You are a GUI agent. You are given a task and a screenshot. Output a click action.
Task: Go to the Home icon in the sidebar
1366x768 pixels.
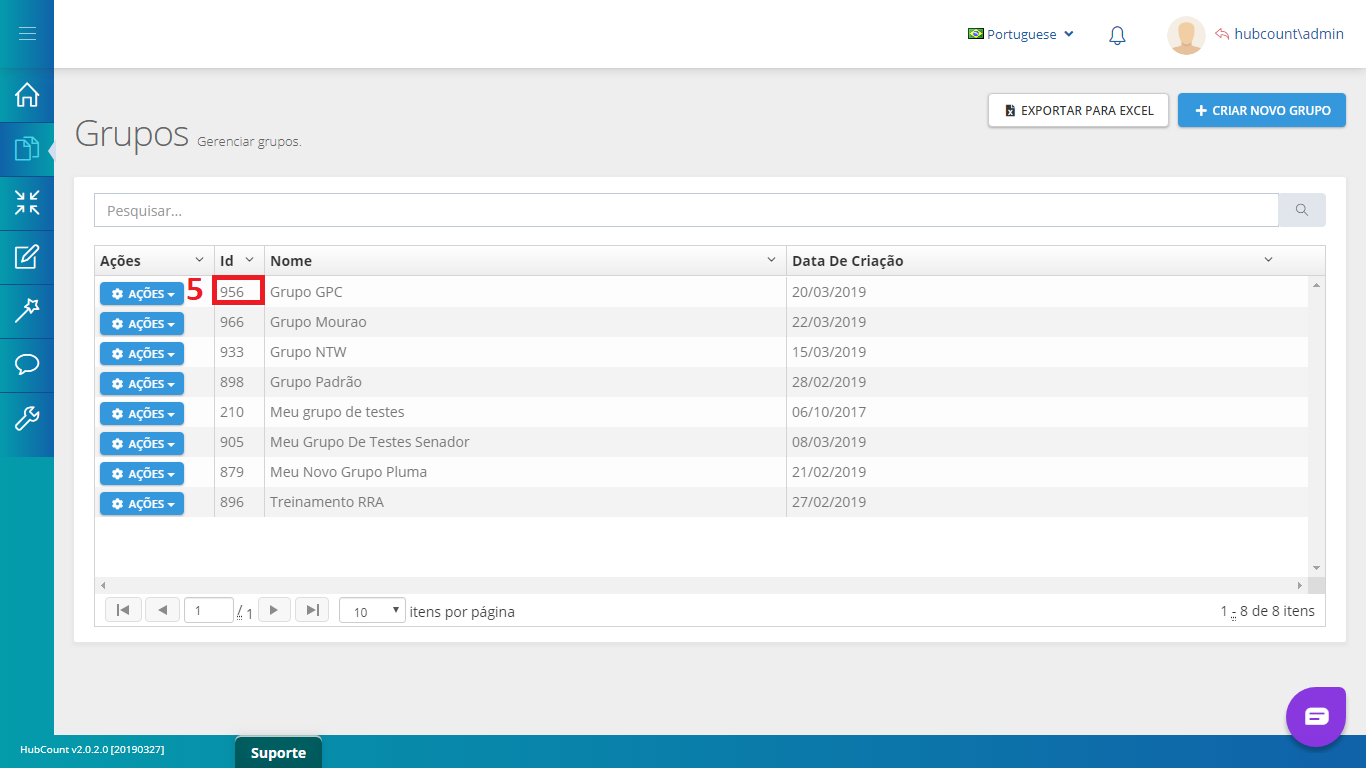[x=27, y=95]
